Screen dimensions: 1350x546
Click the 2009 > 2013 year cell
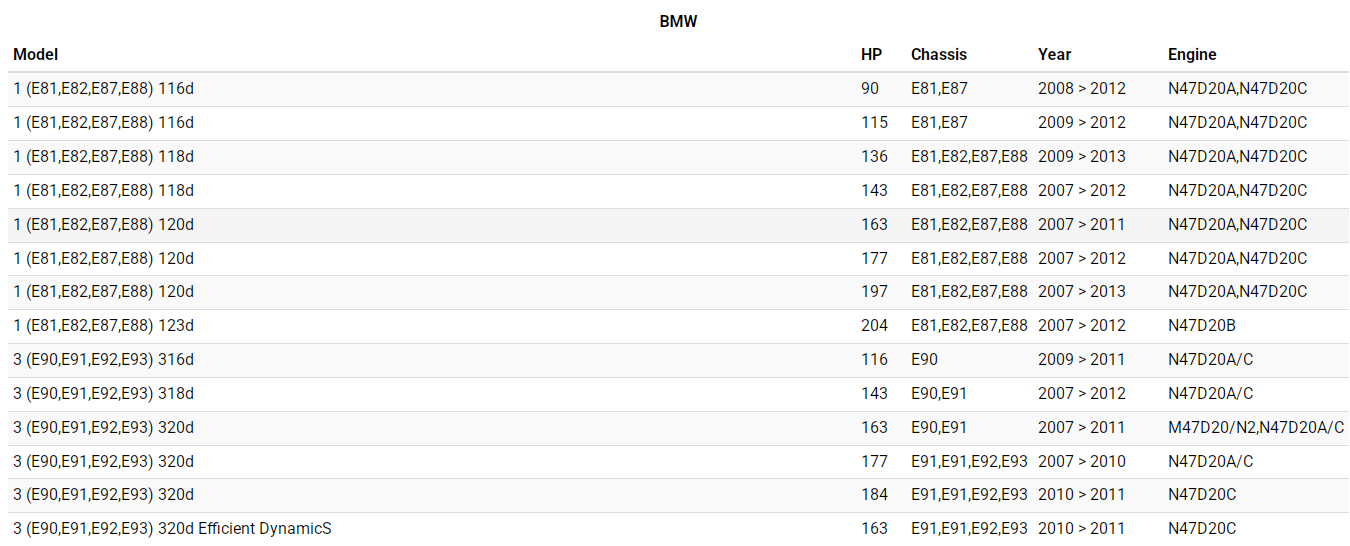pyautogui.click(x=1081, y=157)
